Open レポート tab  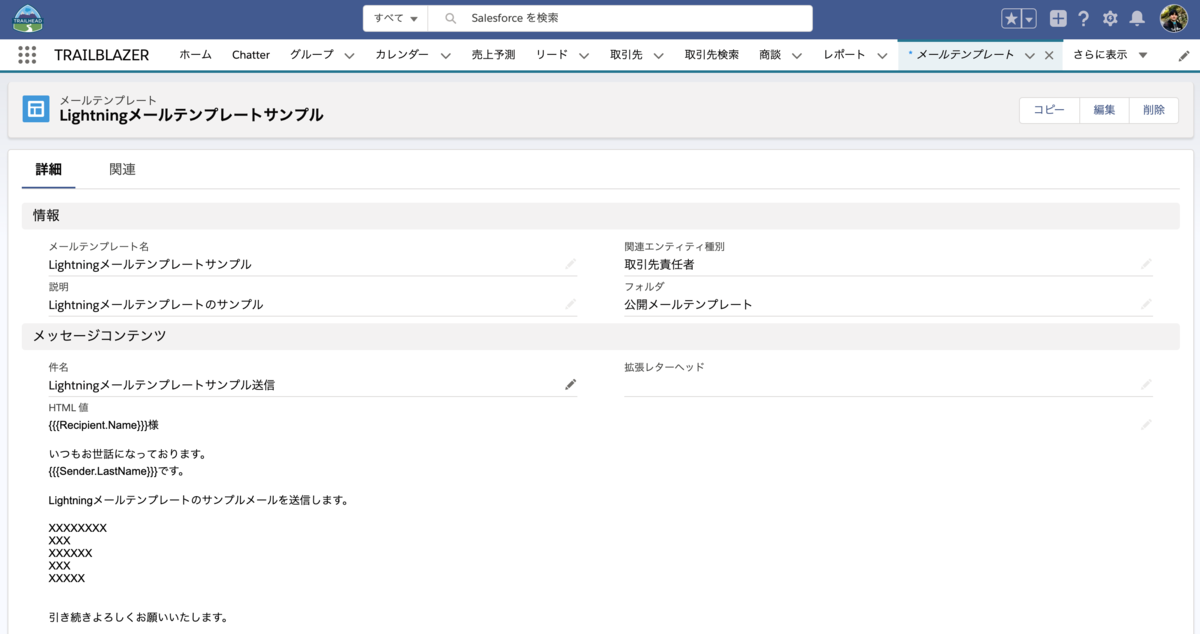(x=845, y=55)
